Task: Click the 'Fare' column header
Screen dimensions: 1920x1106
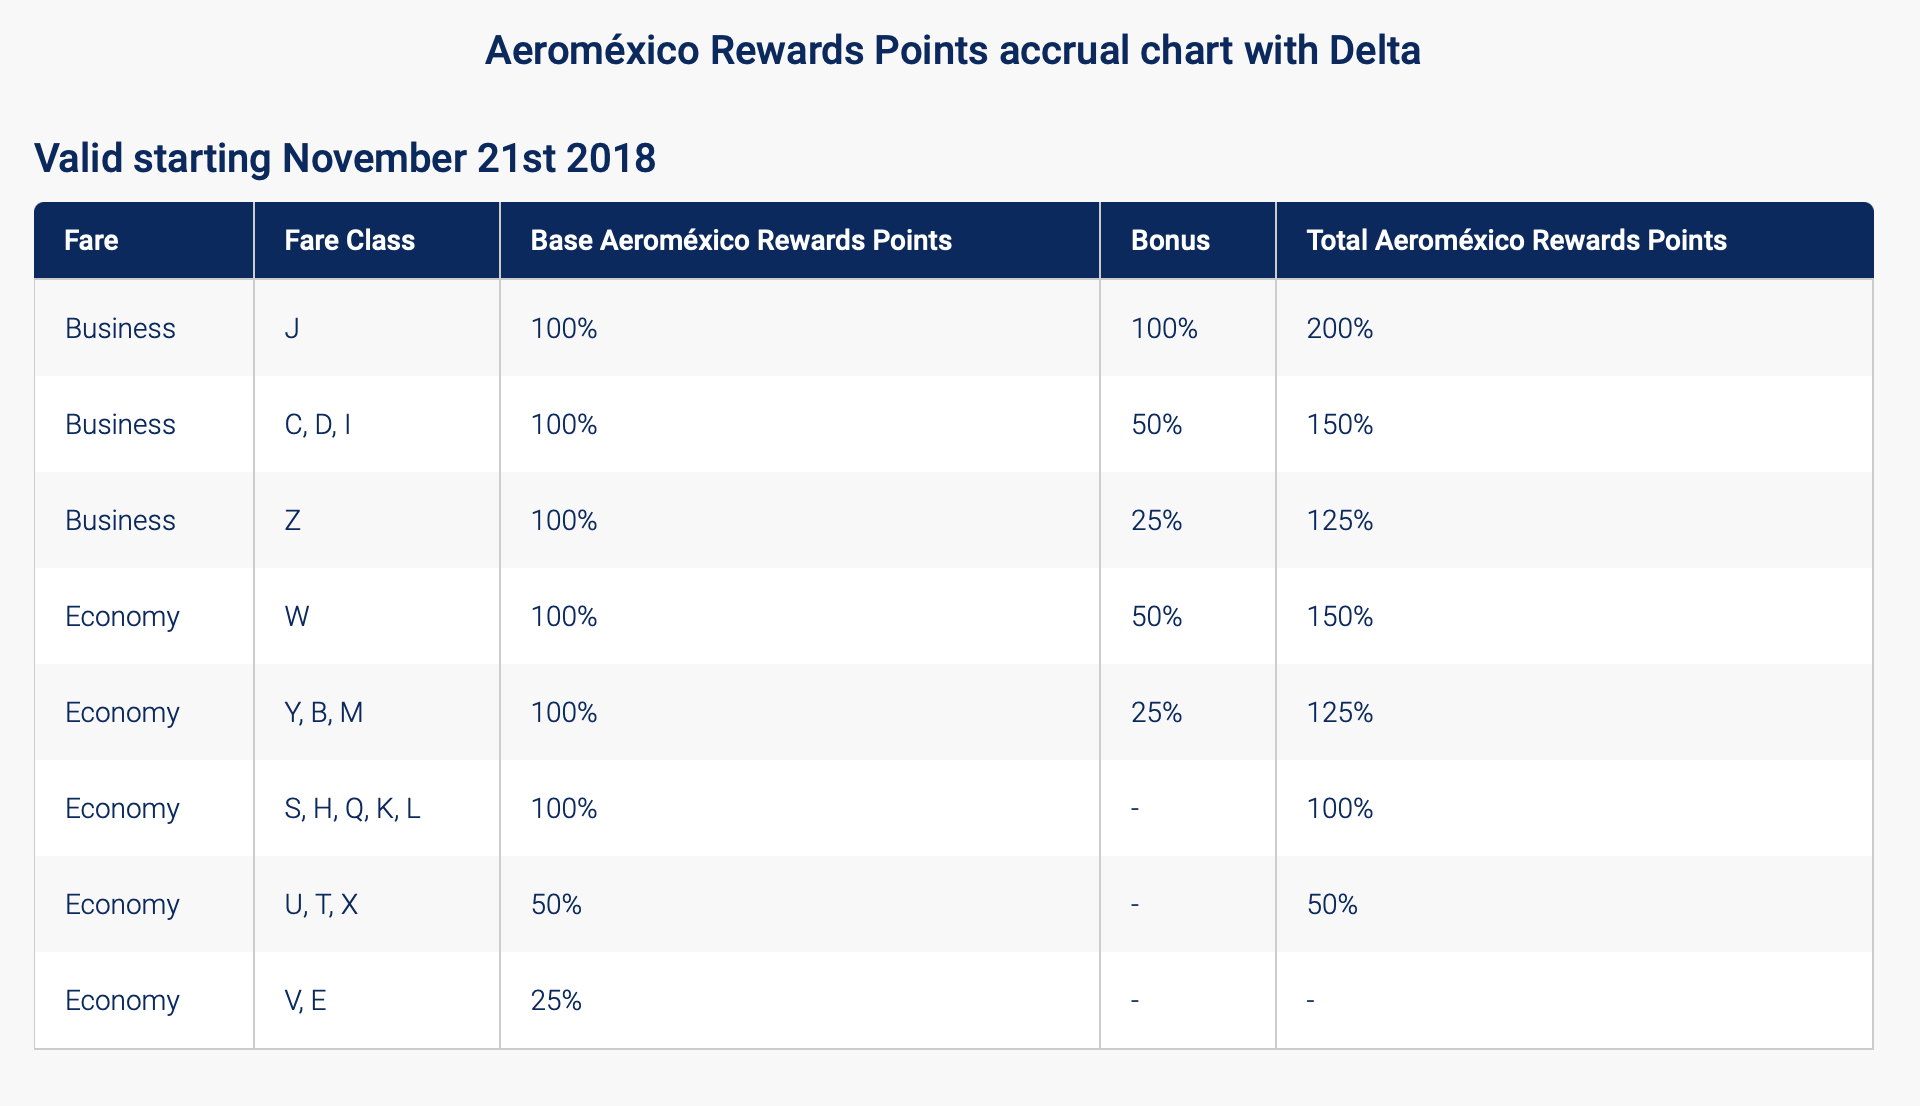Action: point(91,240)
